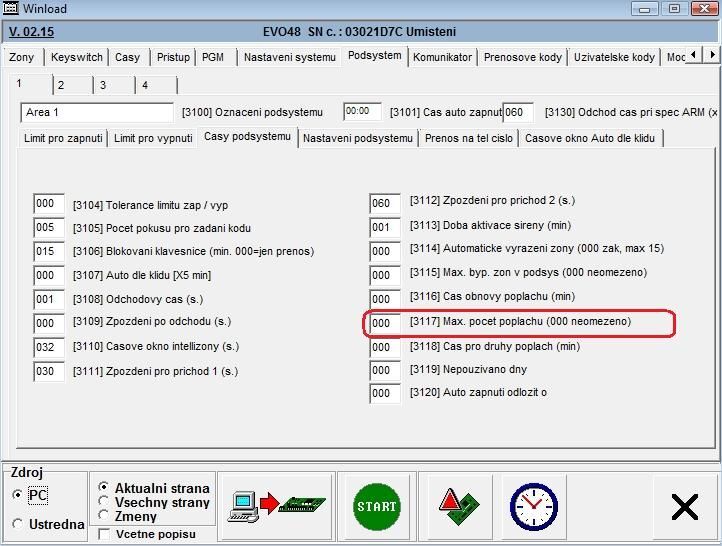The height and width of the screenshot is (546, 722).
Task: Open the clock time settings icon
Action: click(x=533, y=506)
